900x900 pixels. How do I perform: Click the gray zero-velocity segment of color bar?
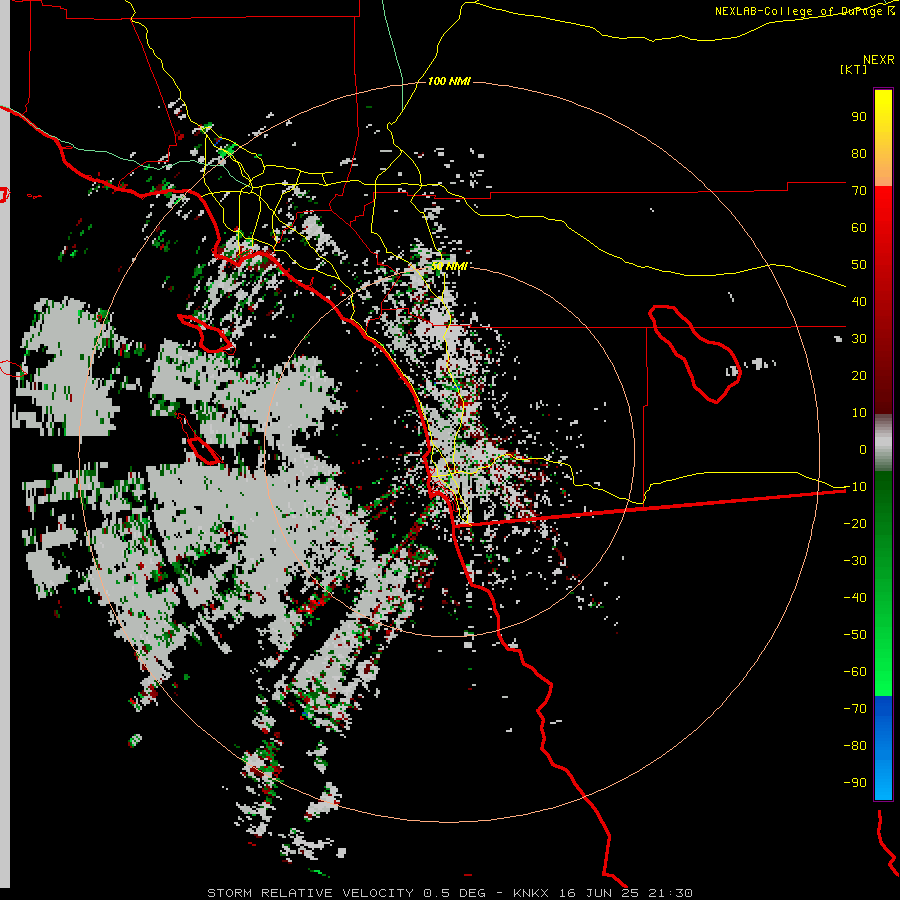click(x=883, y=445)
